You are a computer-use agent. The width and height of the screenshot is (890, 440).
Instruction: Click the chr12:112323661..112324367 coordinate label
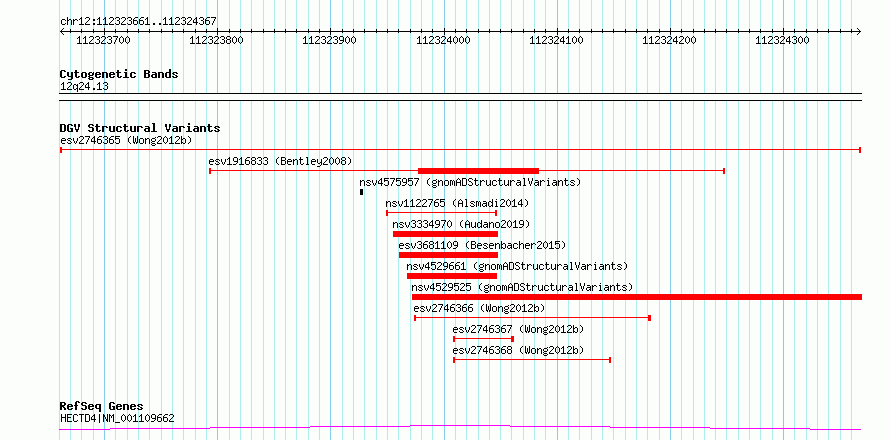[x=138, y=22]
